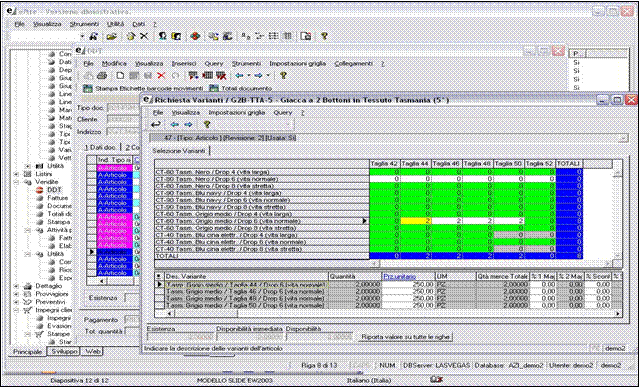Open the Collegamenti menu in the DDT window
This screenshot has height=388, width=640.
[353, 64]
